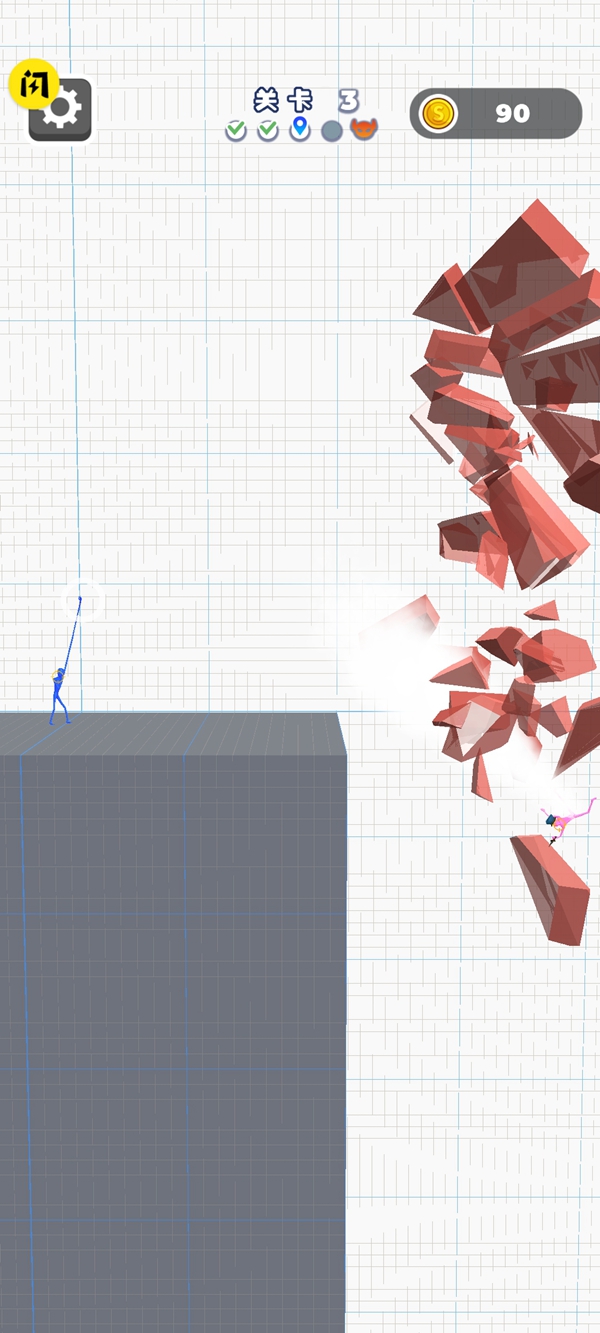600x1333 pixels.
Task: Click the red slab beneath pink enemy
Action: click(551, 887)
